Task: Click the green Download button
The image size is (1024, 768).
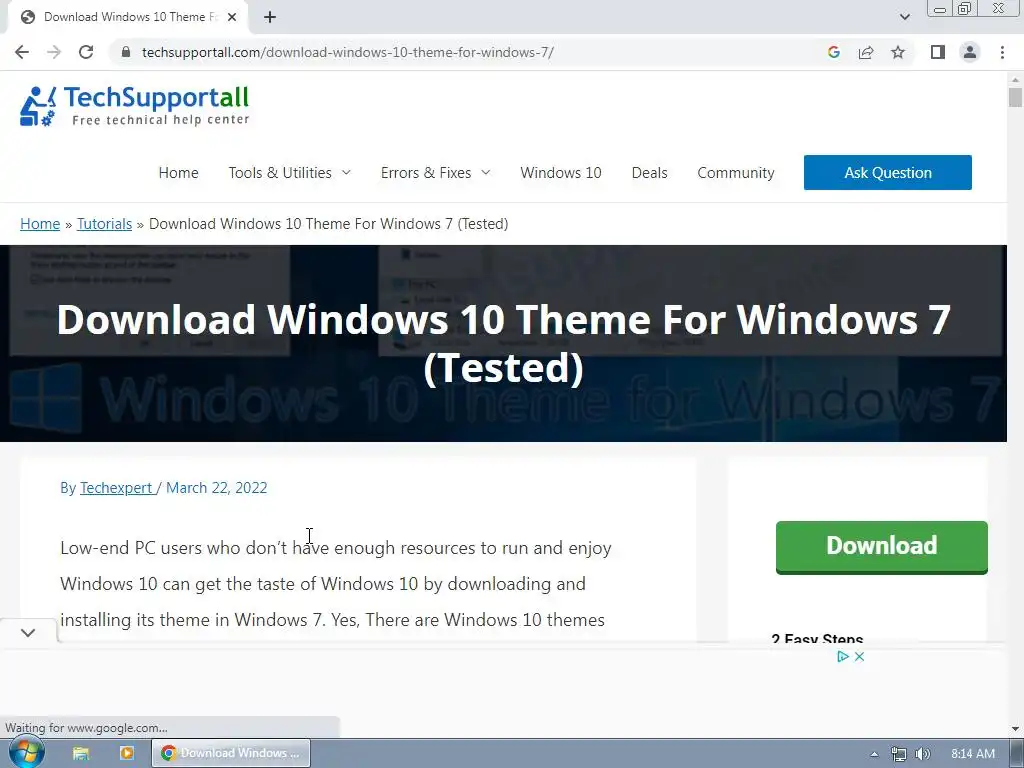Action: [x=882, y=547]
